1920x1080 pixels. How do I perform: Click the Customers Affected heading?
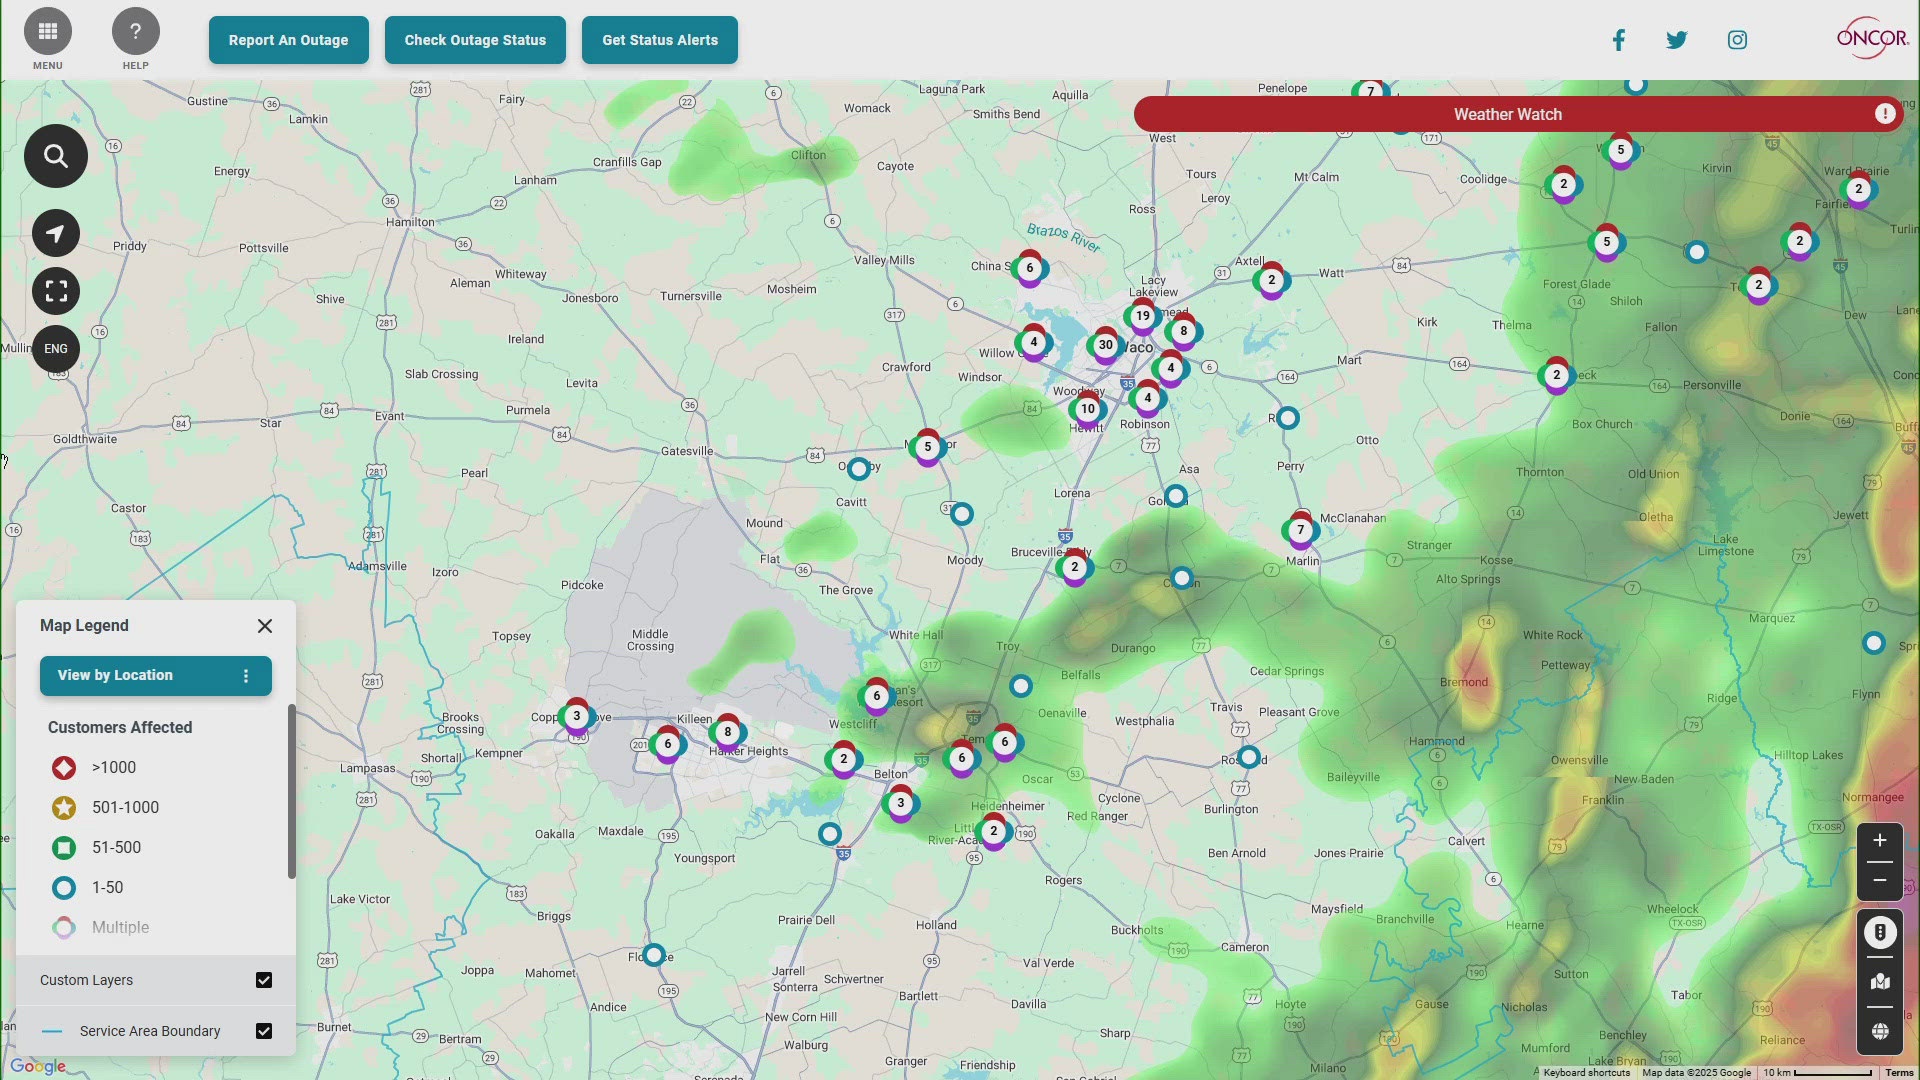tap(120, 728)
